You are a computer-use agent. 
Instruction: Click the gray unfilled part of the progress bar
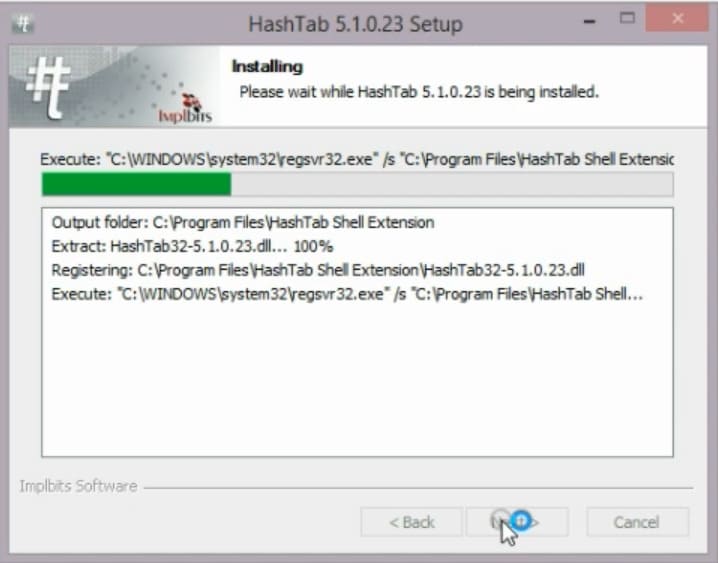pos(452,184)
